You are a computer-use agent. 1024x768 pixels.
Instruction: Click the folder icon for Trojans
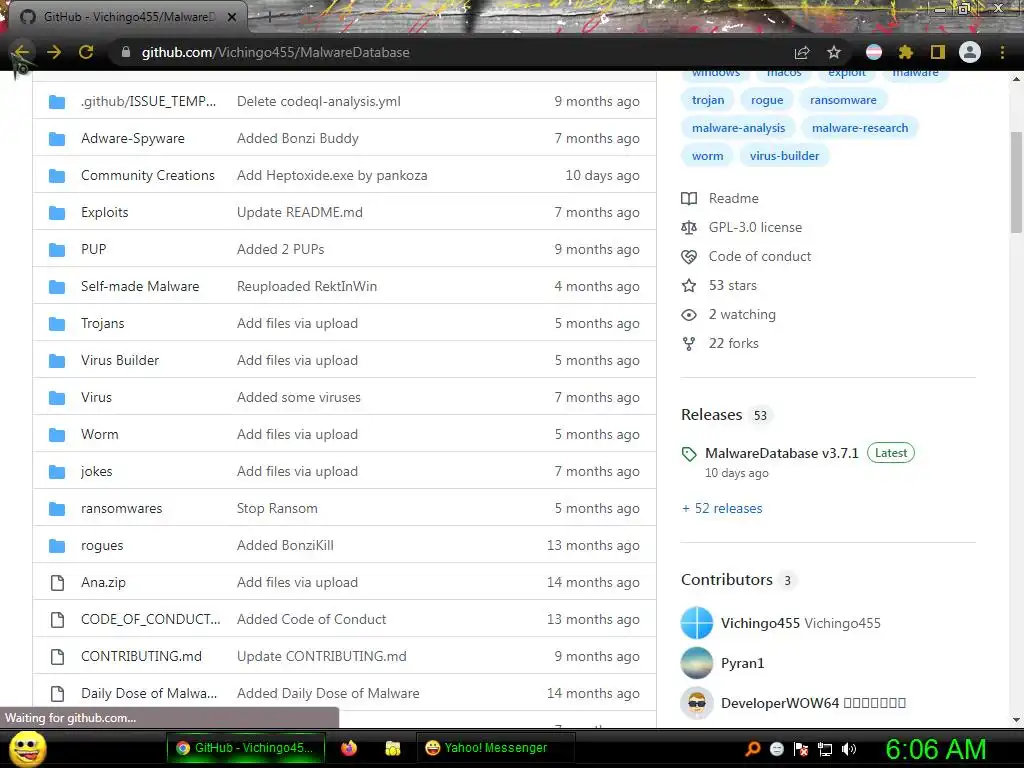[57, 323]
